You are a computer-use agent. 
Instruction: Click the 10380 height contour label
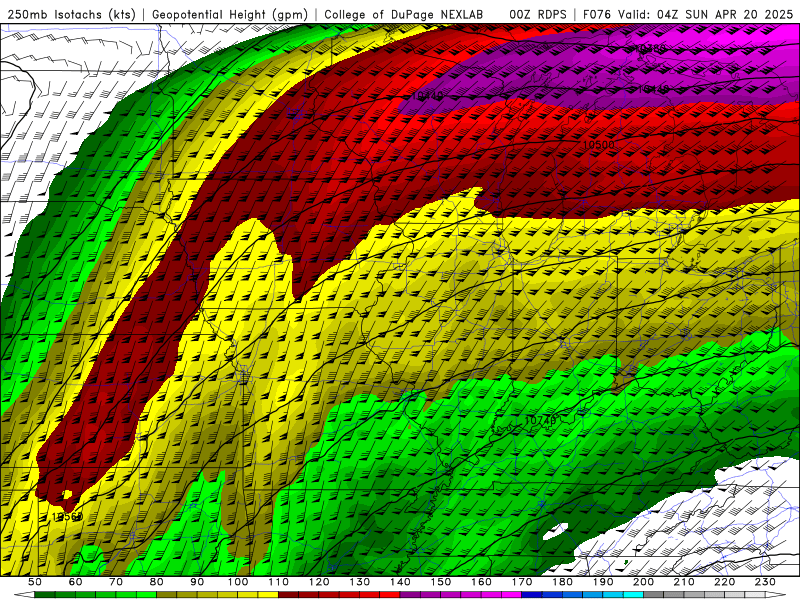pos(651,48)
